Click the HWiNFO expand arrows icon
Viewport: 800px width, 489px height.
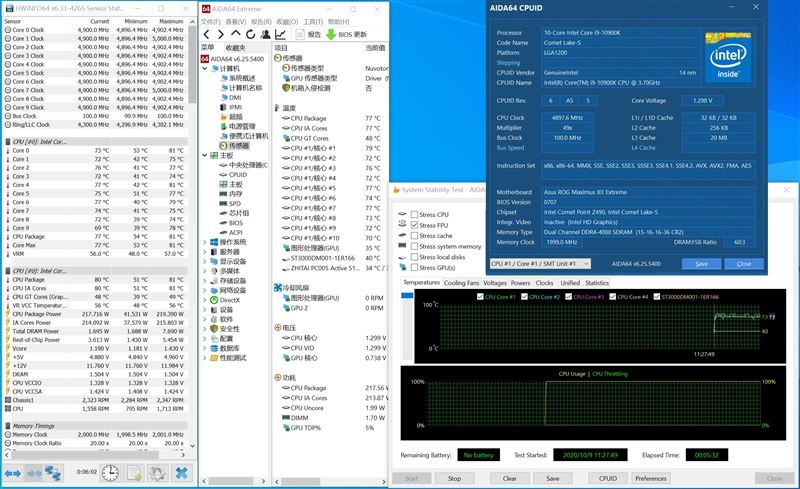(13, 474)
